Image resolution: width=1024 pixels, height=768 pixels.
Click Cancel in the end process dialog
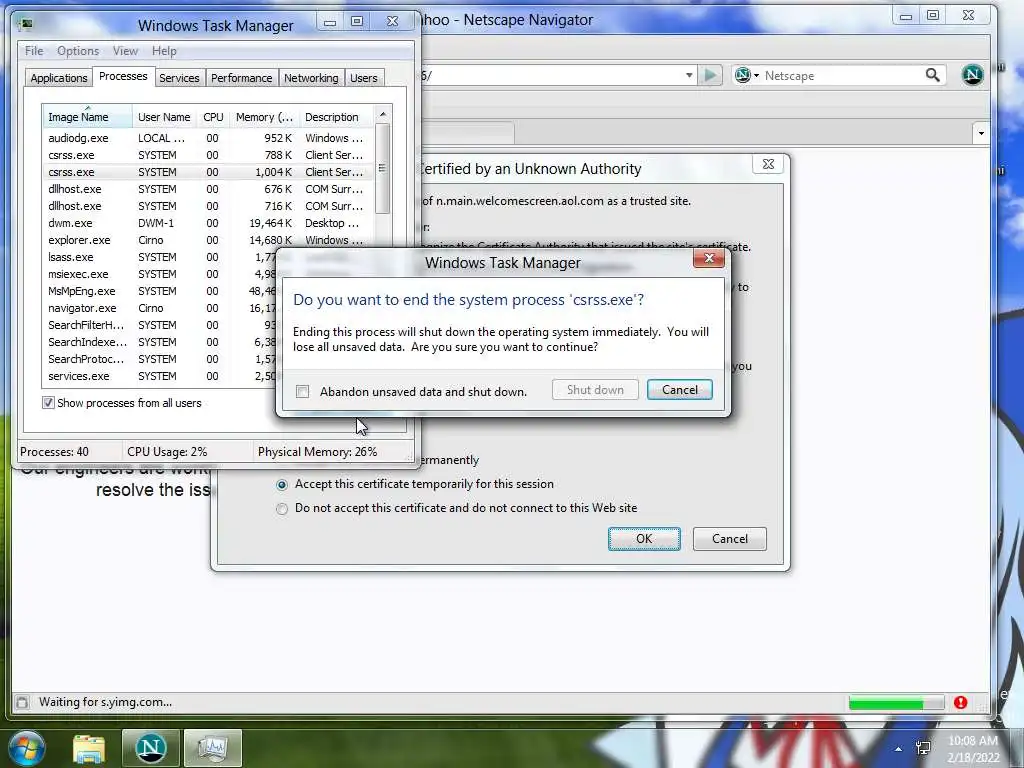[679, 390]
